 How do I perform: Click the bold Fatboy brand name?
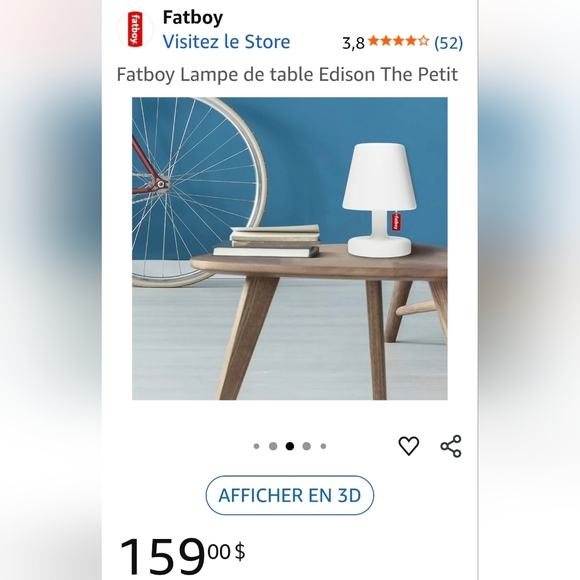click(193, 17)
